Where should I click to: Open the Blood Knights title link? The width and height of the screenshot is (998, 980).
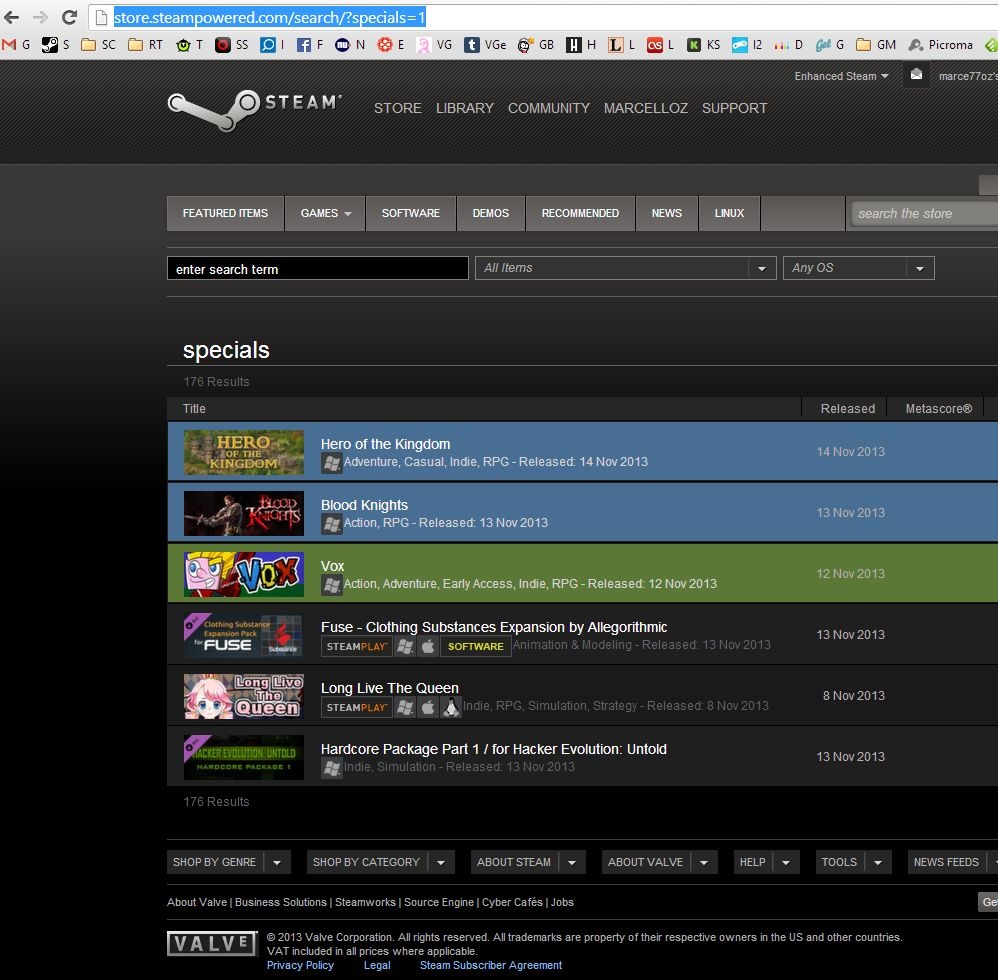[x=364, y=505]
